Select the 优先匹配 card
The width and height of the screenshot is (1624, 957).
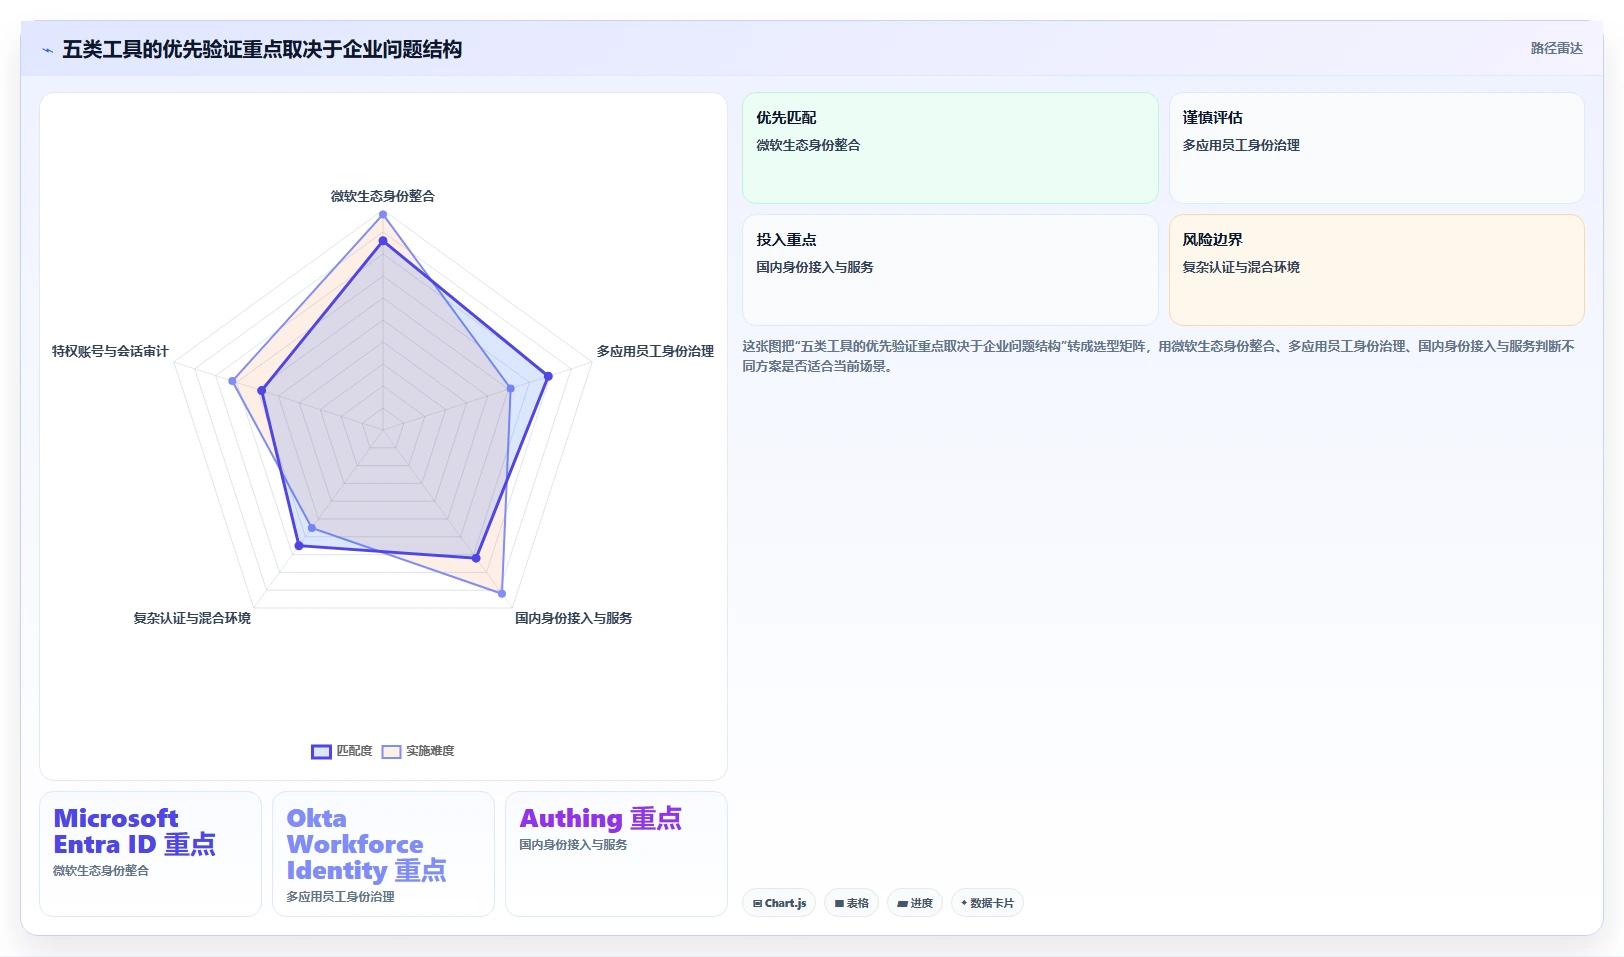tap(950, 148)
